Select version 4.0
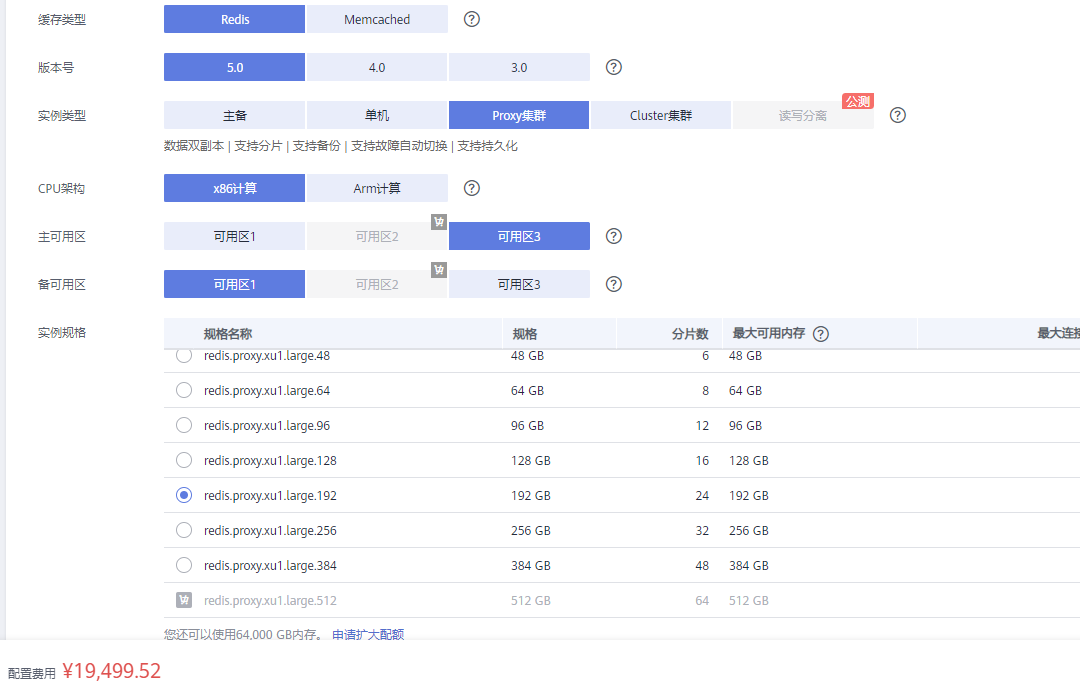1080x687 pixels. tap(377, 68)
